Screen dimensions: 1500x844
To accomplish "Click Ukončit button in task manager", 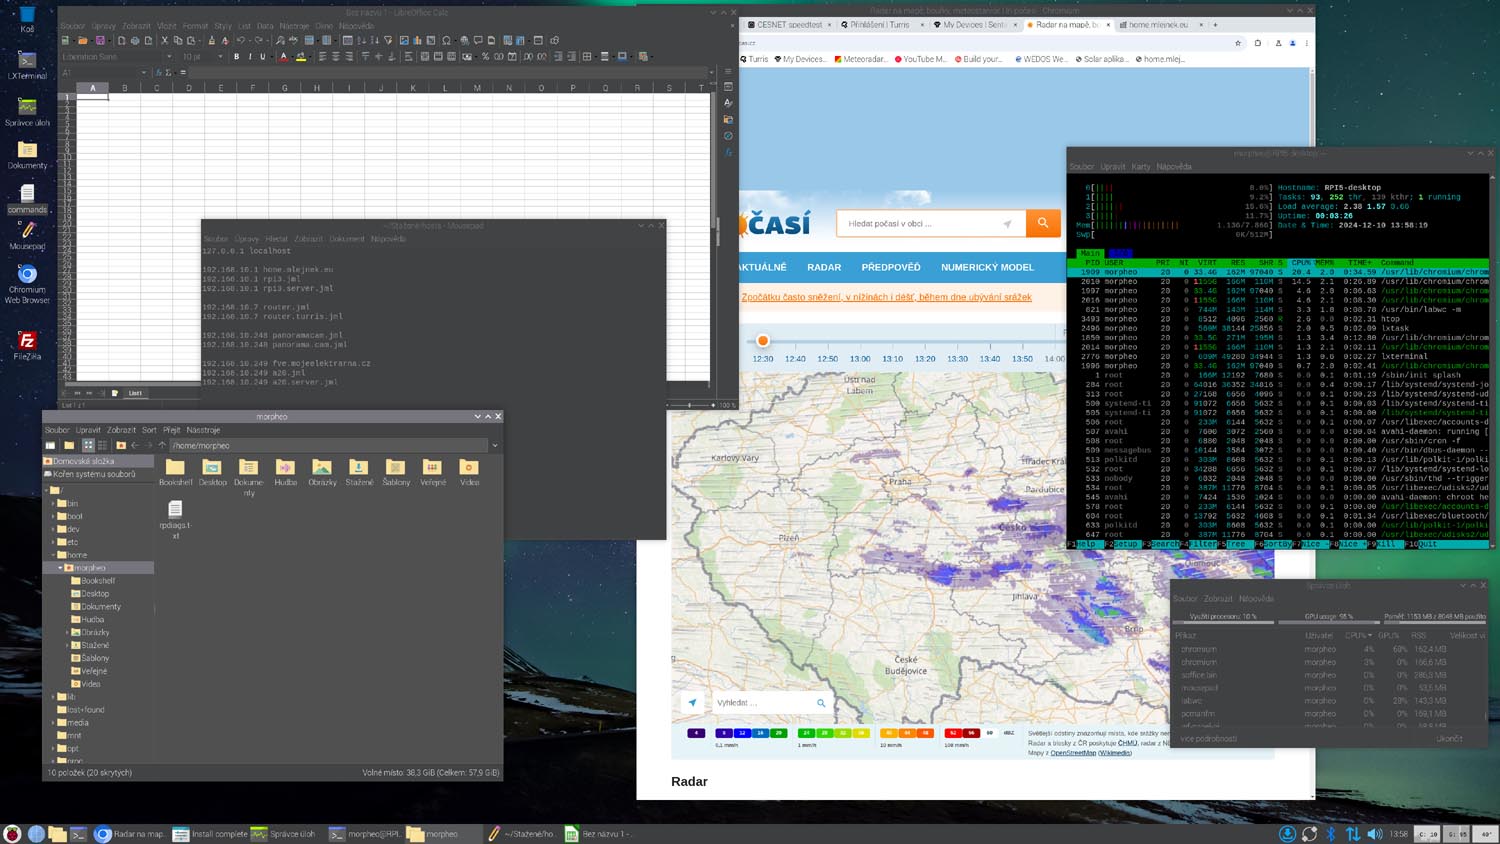I will click(x=1449, y=739).
